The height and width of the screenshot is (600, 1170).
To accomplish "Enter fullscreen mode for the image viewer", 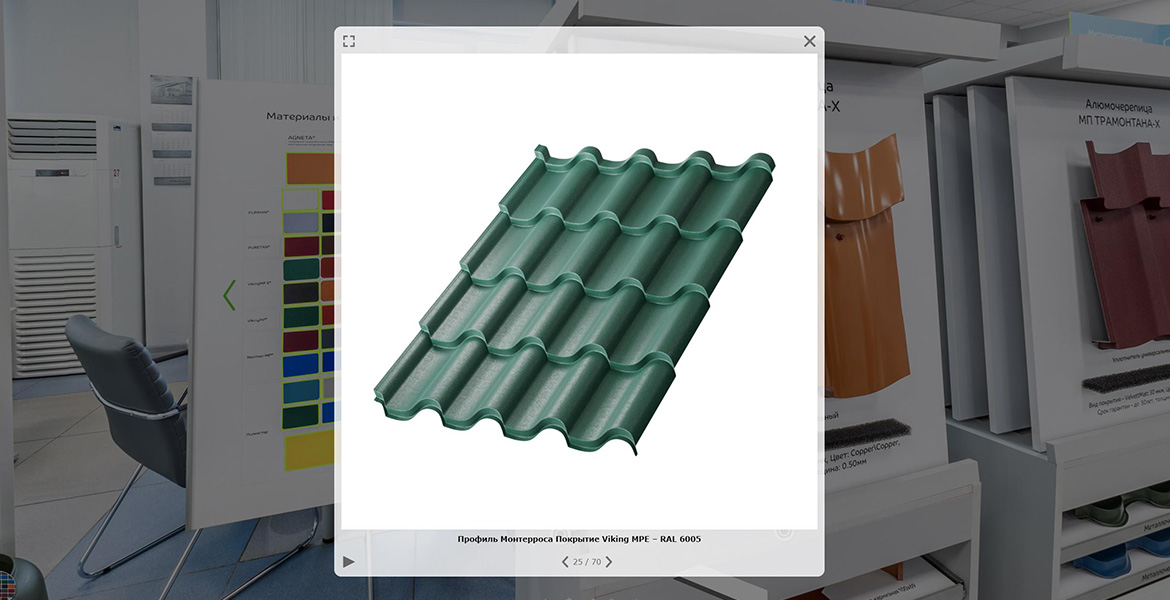I will pyautogui.click(x=348, y=41).
